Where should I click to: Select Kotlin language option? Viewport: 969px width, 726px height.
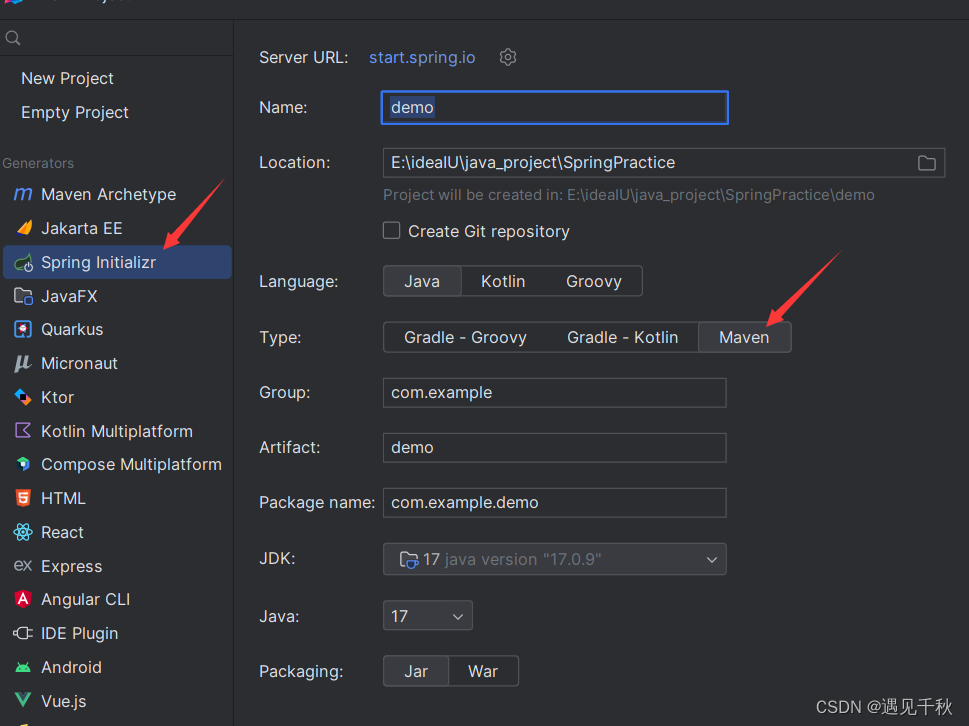coord(503,281)
